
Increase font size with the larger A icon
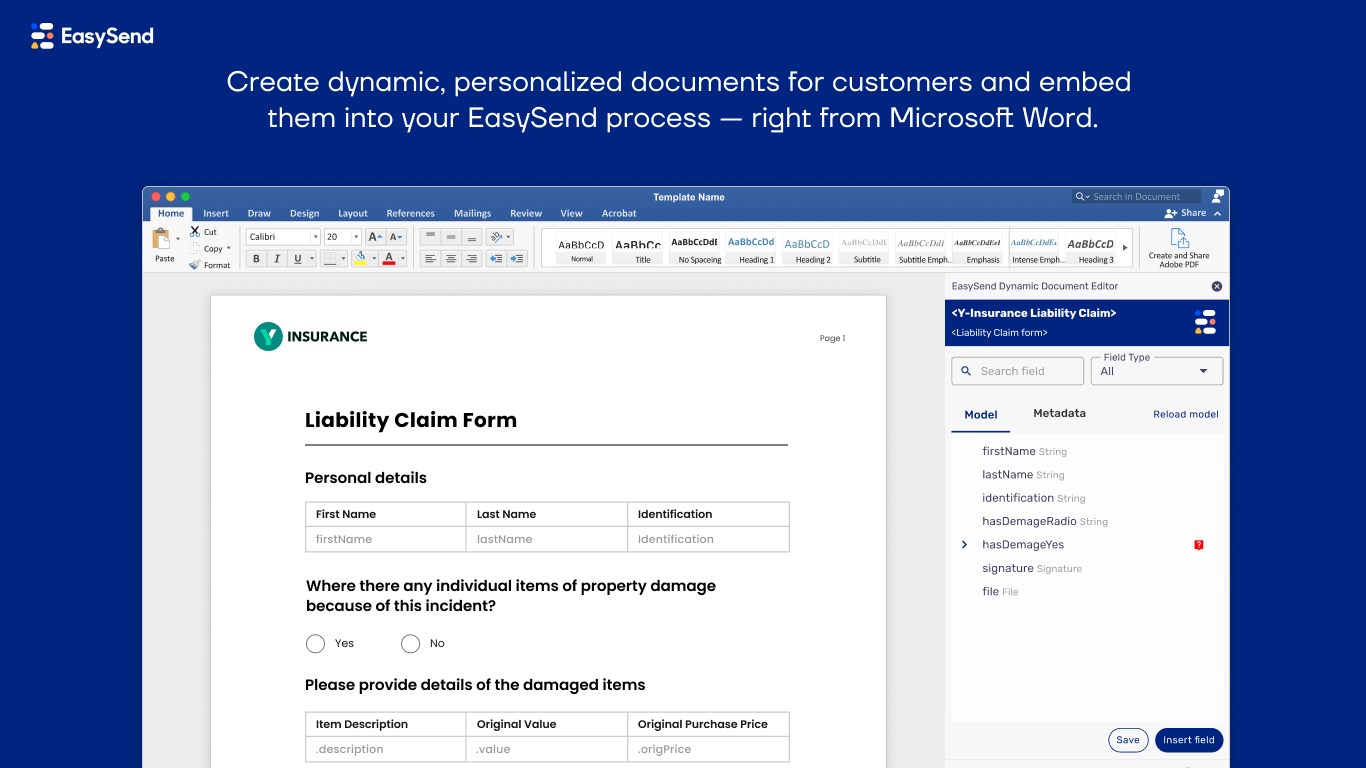tap(375, 237)
